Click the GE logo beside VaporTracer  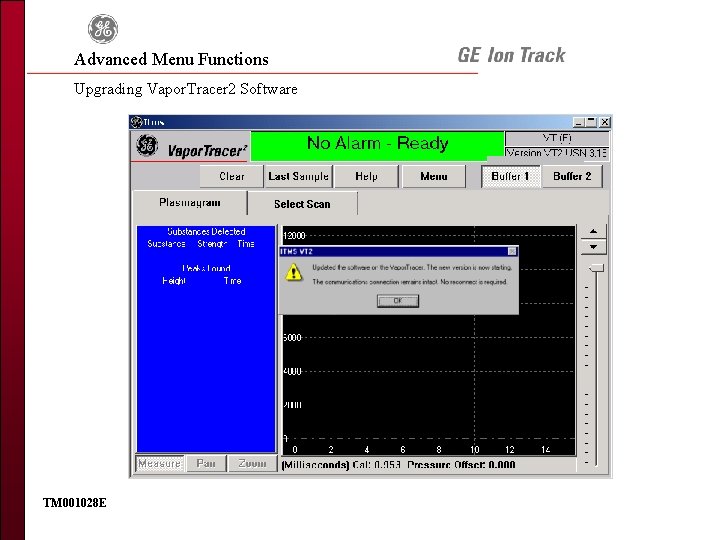pyautogui.click(x=147, y=146)
